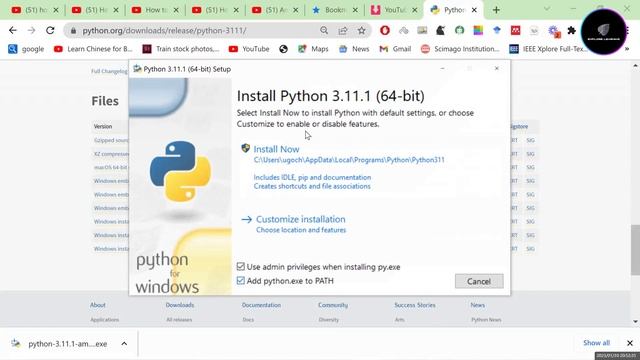The height and width of the screenshot is (360, 640).
Task: Click the arrow icon beside Customize installation
Action: pyautogui.click(x=247, y=220)
